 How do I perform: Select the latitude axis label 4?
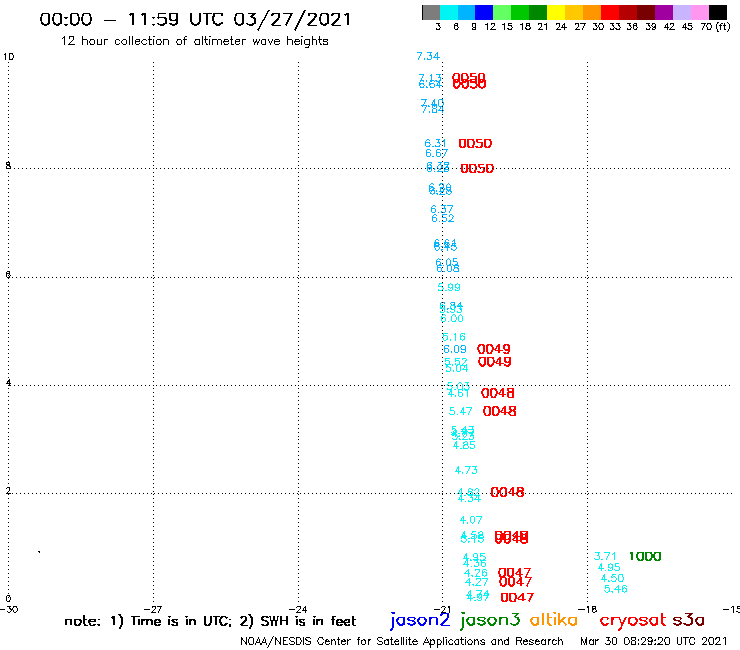[x=8, y=382]
